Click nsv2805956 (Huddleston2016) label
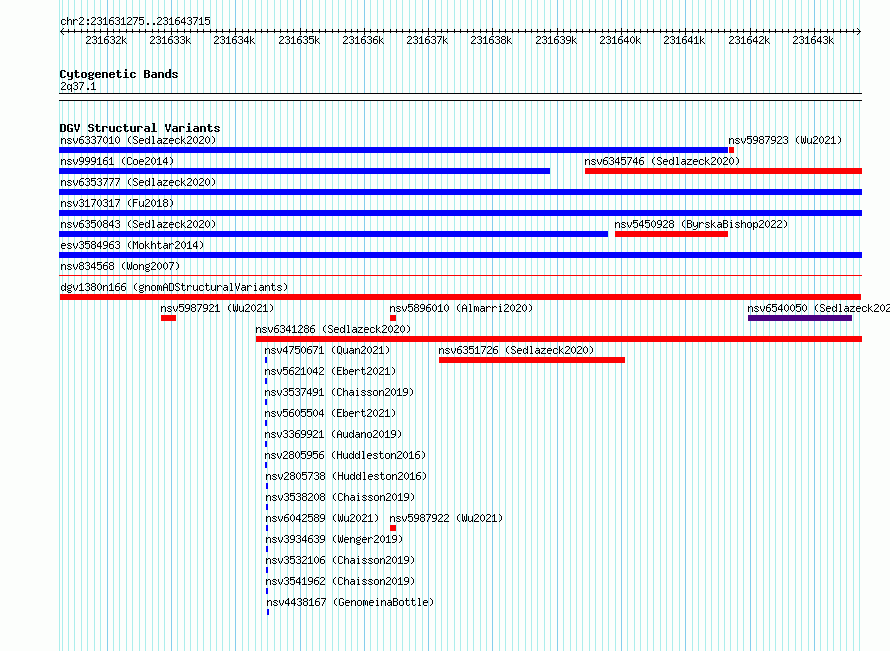Image resolution: width=890 pixels, height=651 pixels. coord(345,455)
